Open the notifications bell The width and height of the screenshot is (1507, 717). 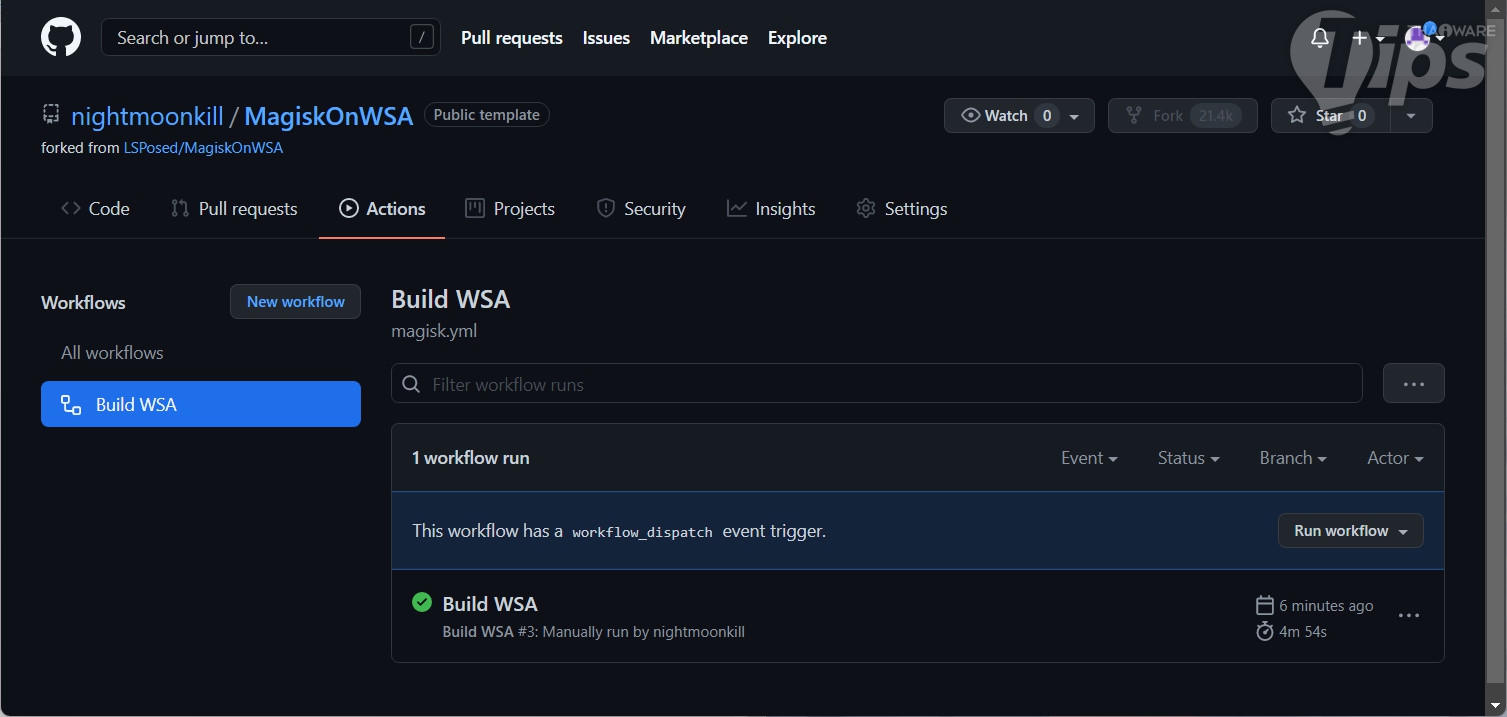tap(1320, 38)
